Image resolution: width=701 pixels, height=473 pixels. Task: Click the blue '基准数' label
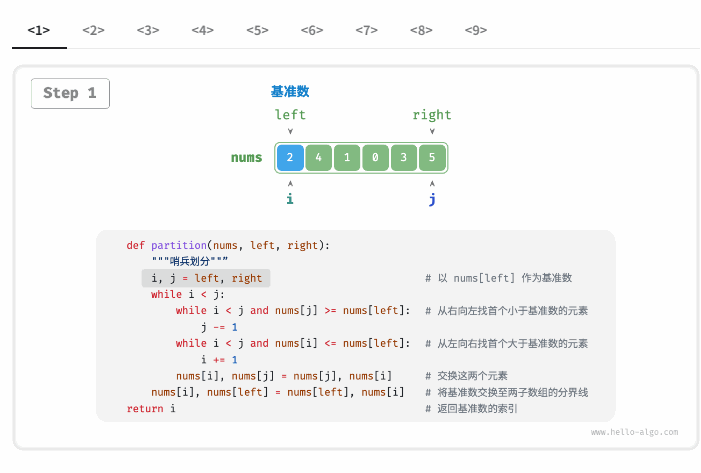click(290, 92)
